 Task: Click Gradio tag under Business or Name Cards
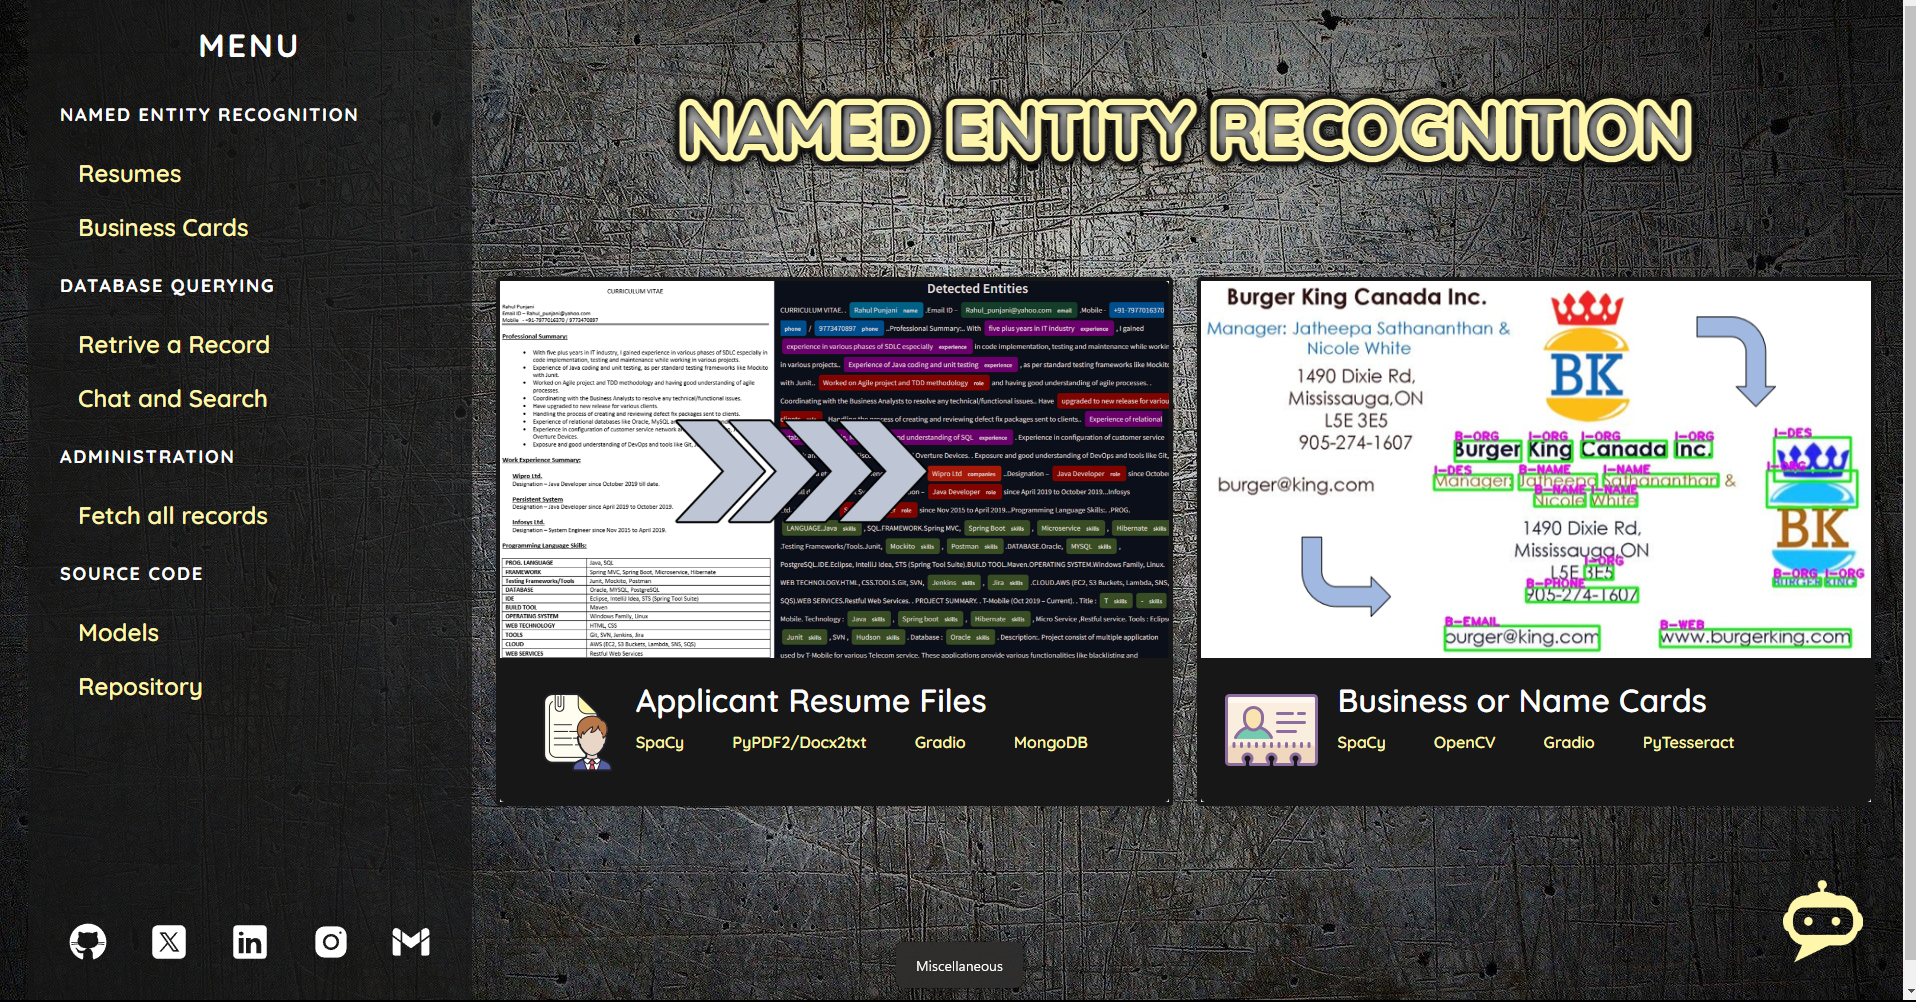coord(1568,742)
